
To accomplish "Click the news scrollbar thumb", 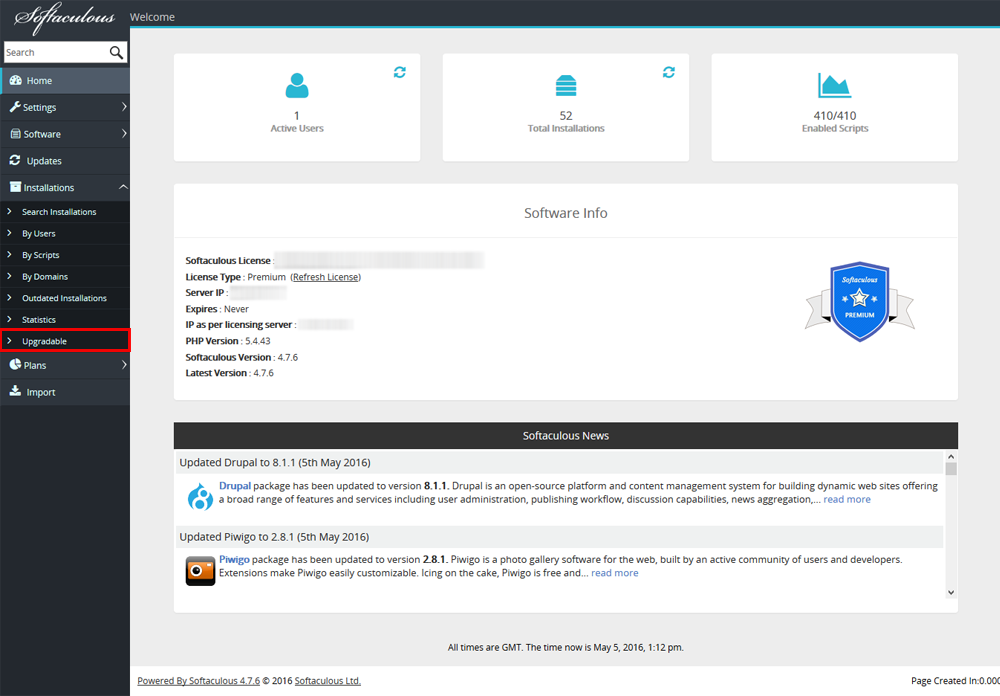I will [951, 469].
